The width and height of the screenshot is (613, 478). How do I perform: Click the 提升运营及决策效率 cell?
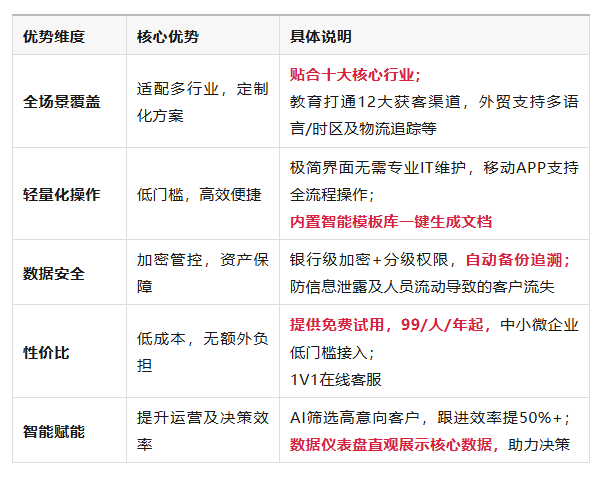202,431
